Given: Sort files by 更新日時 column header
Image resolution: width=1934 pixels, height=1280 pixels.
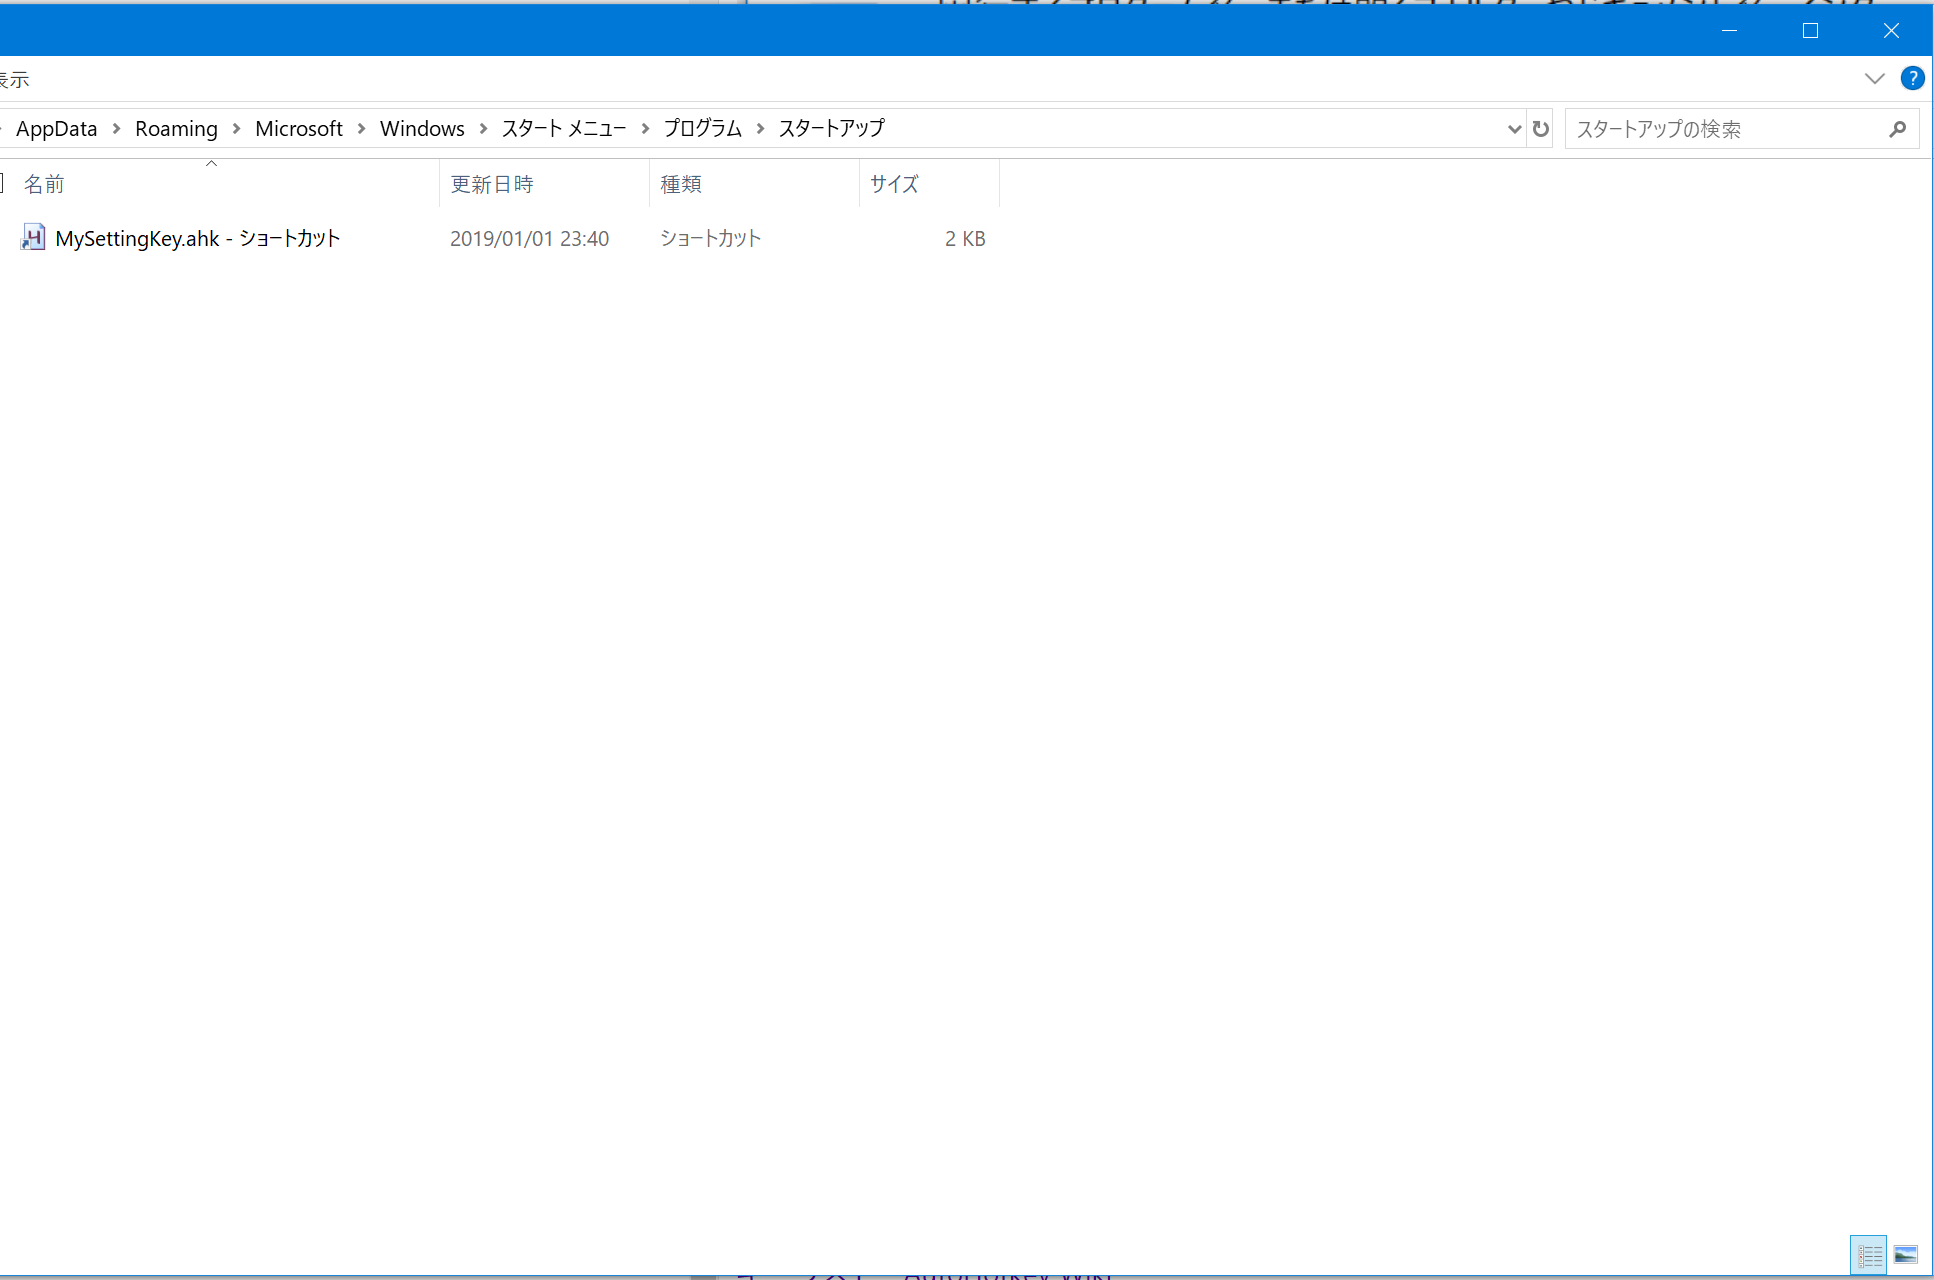Looking at the screenshot, I should coord(492,184).
